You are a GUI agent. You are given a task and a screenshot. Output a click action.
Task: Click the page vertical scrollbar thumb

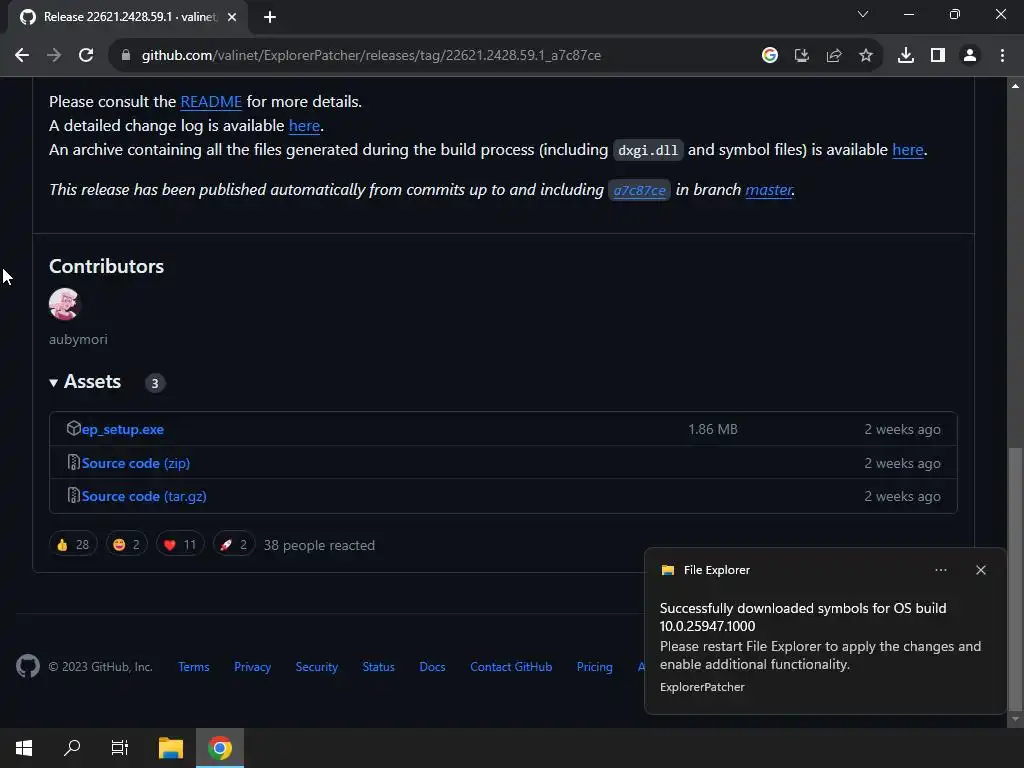tap(1015, 578)
